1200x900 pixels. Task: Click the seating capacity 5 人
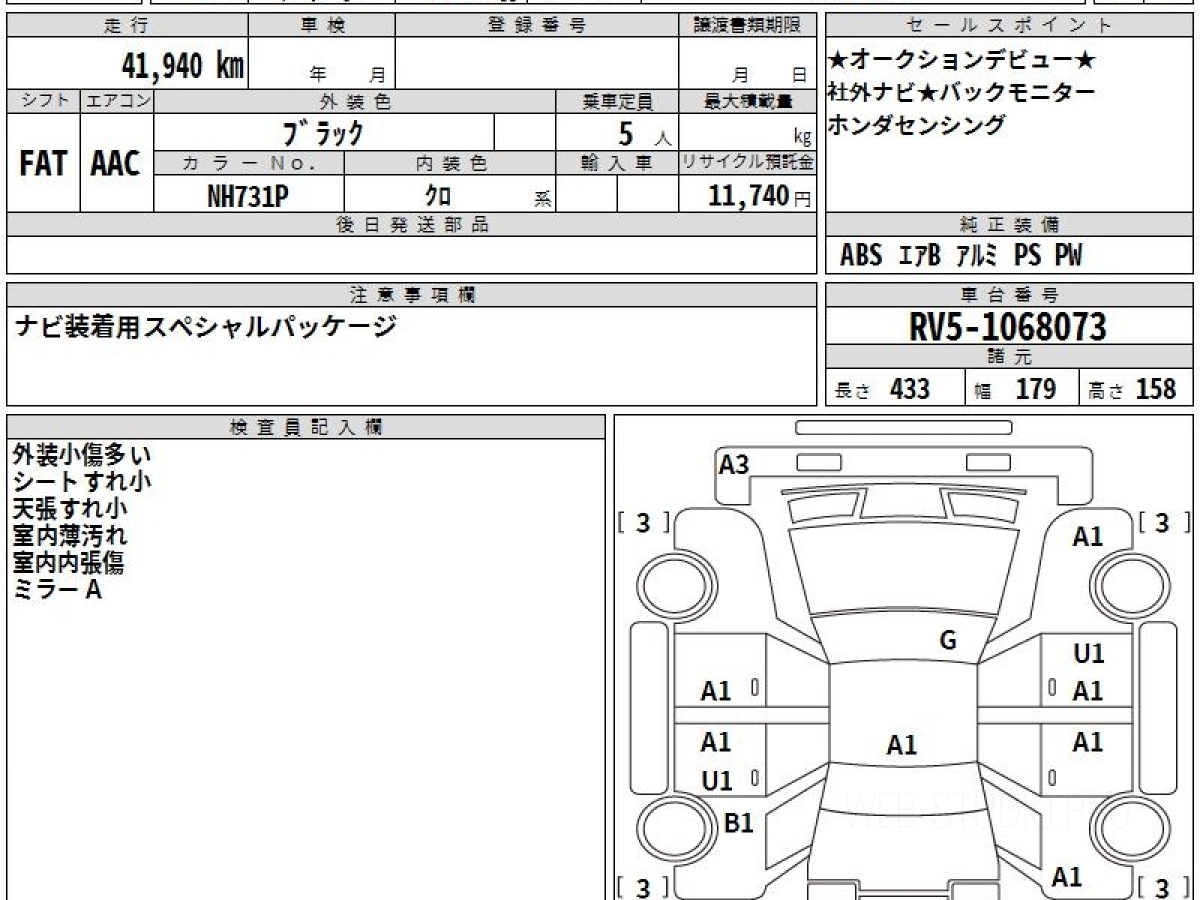644,133
